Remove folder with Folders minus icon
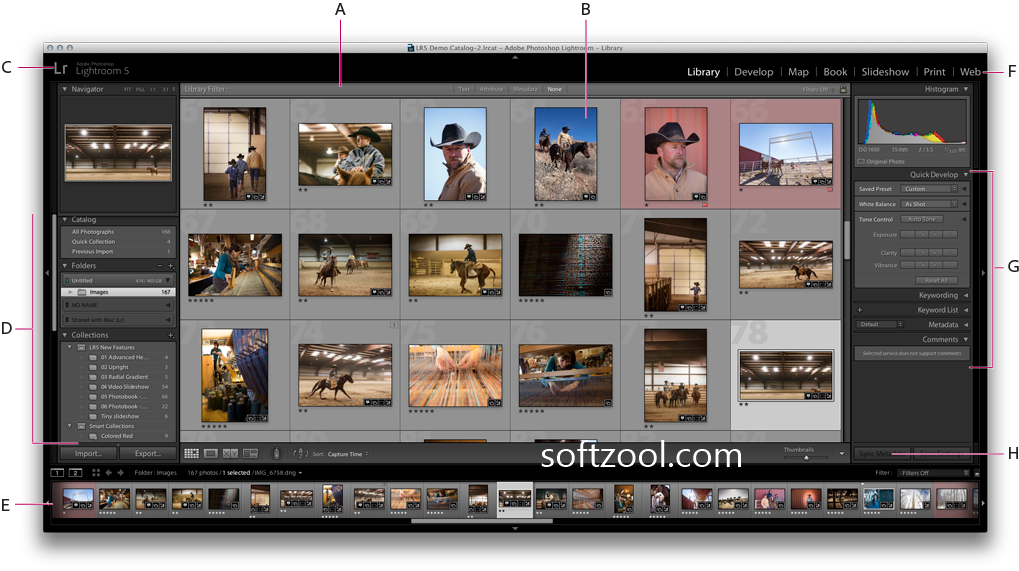1019x571 pixels. 160,266
